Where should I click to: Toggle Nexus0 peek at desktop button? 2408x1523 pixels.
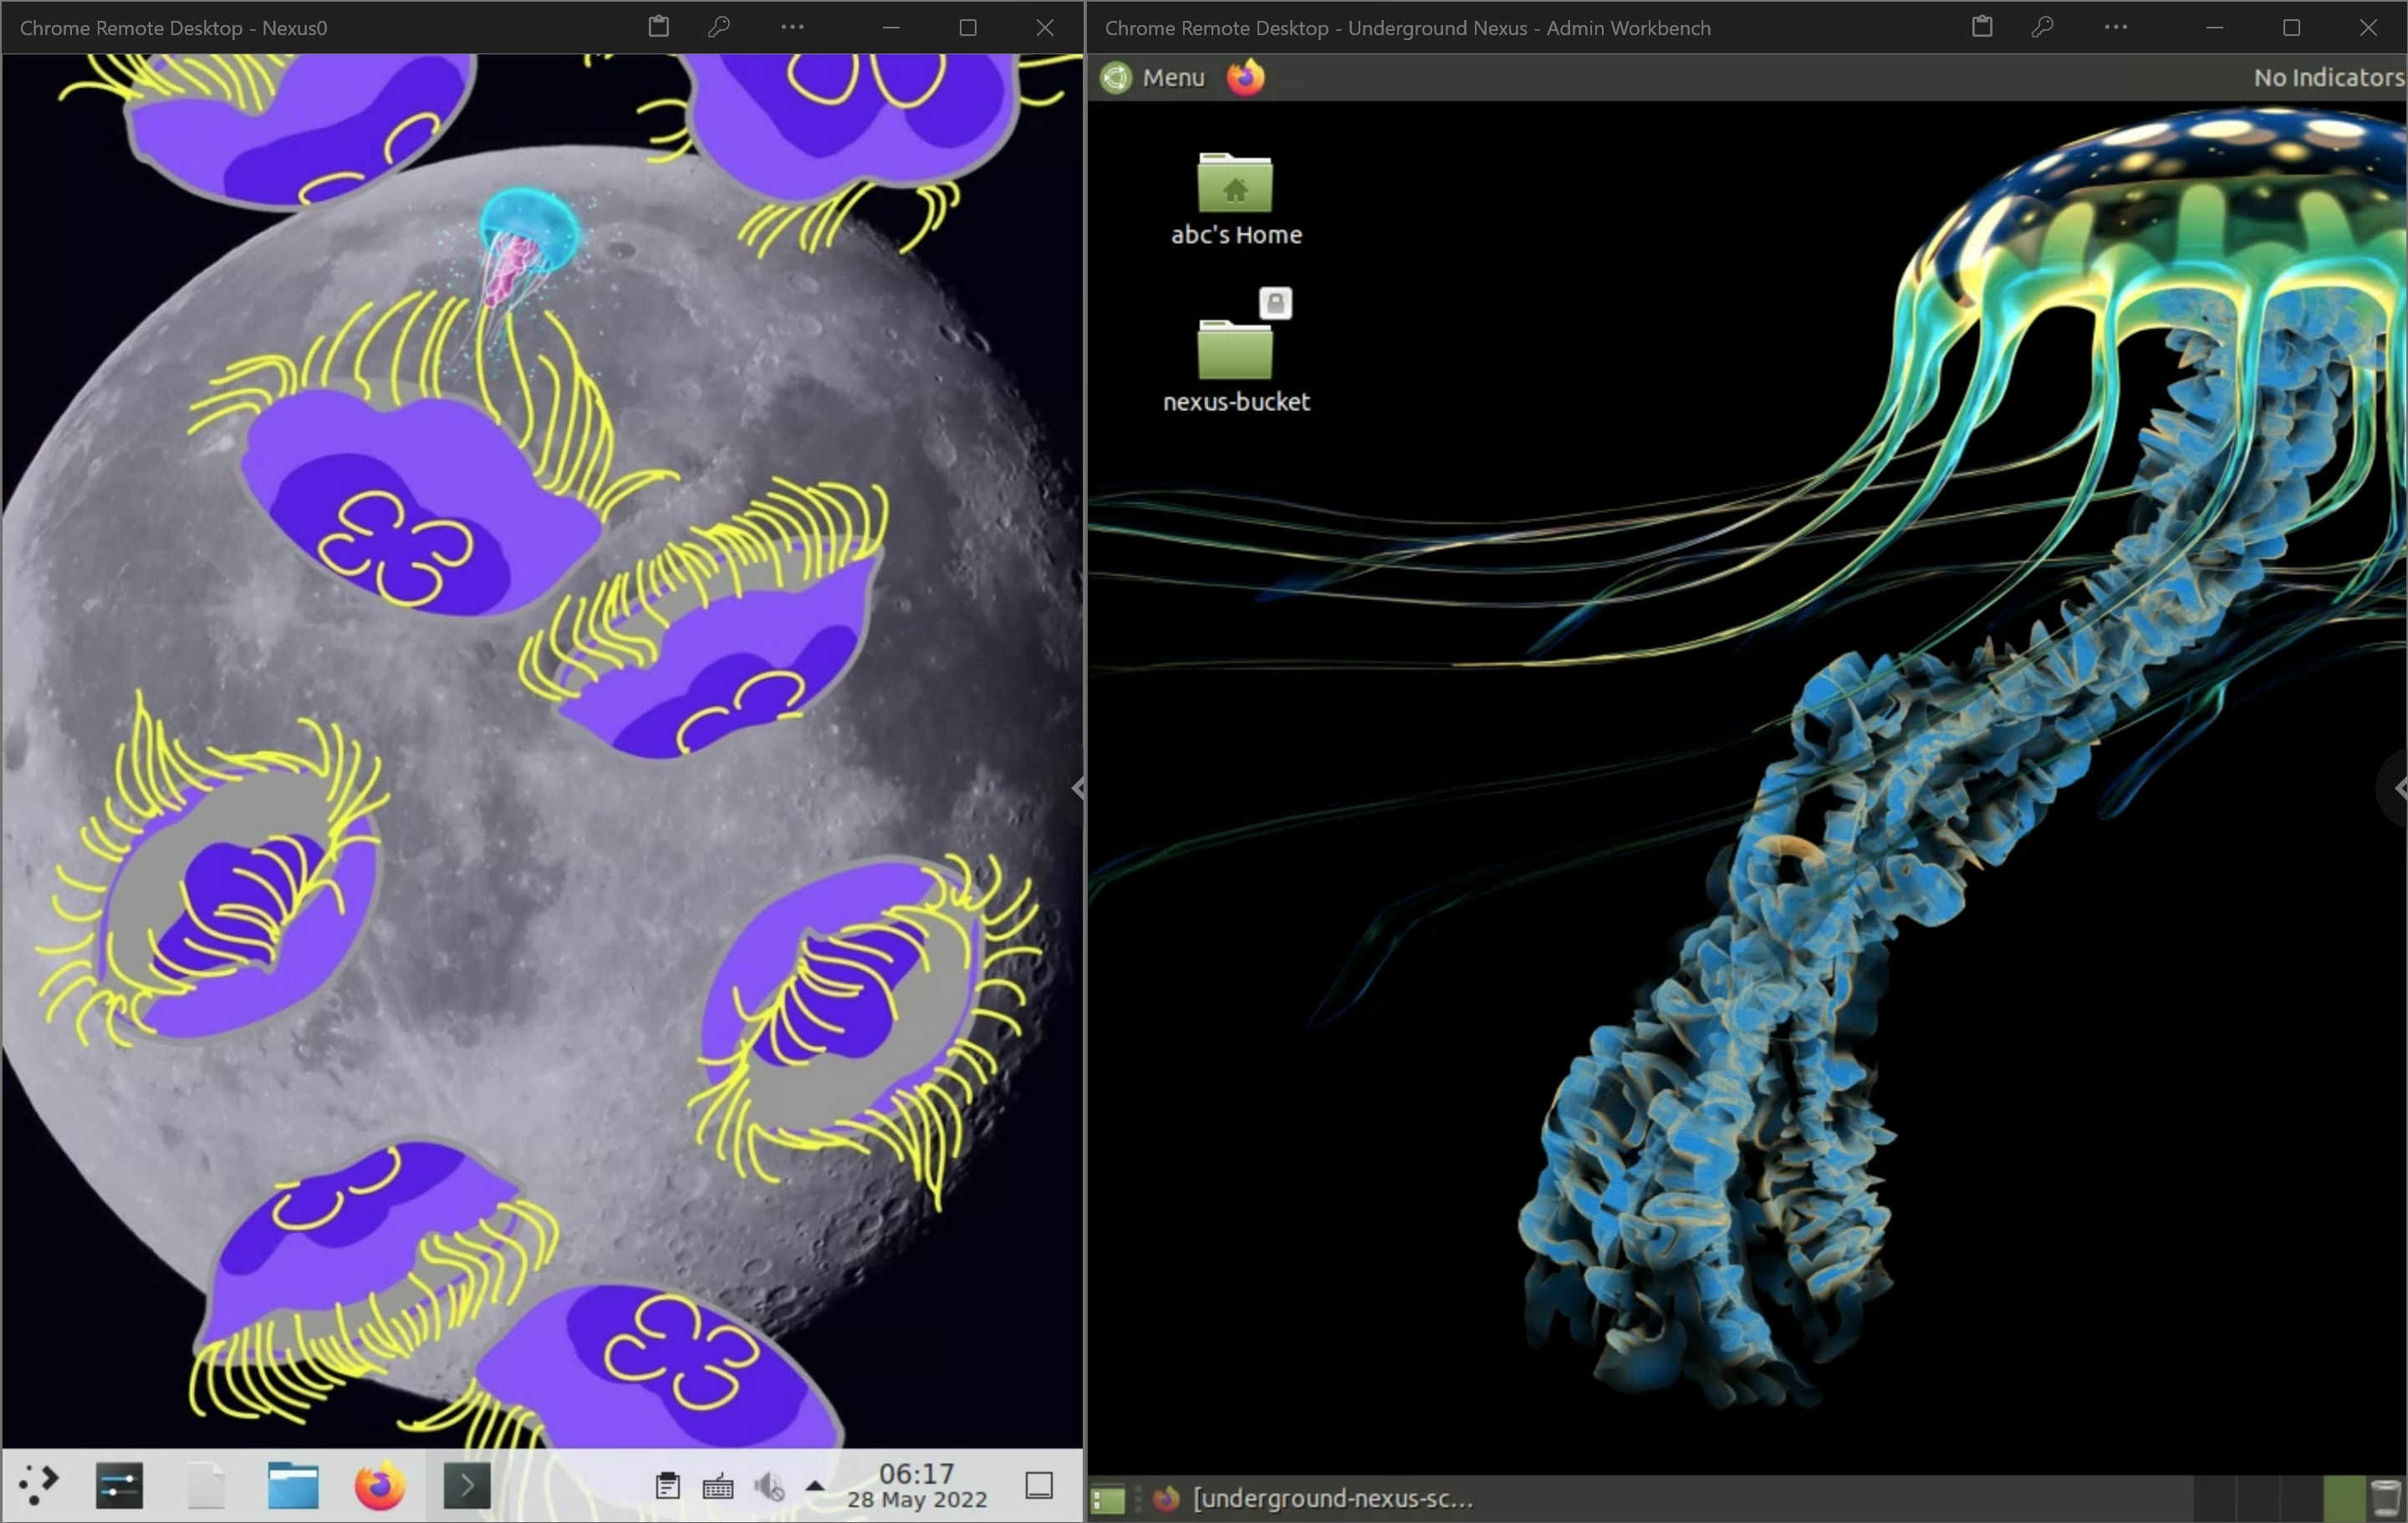coord(1039,1486)
